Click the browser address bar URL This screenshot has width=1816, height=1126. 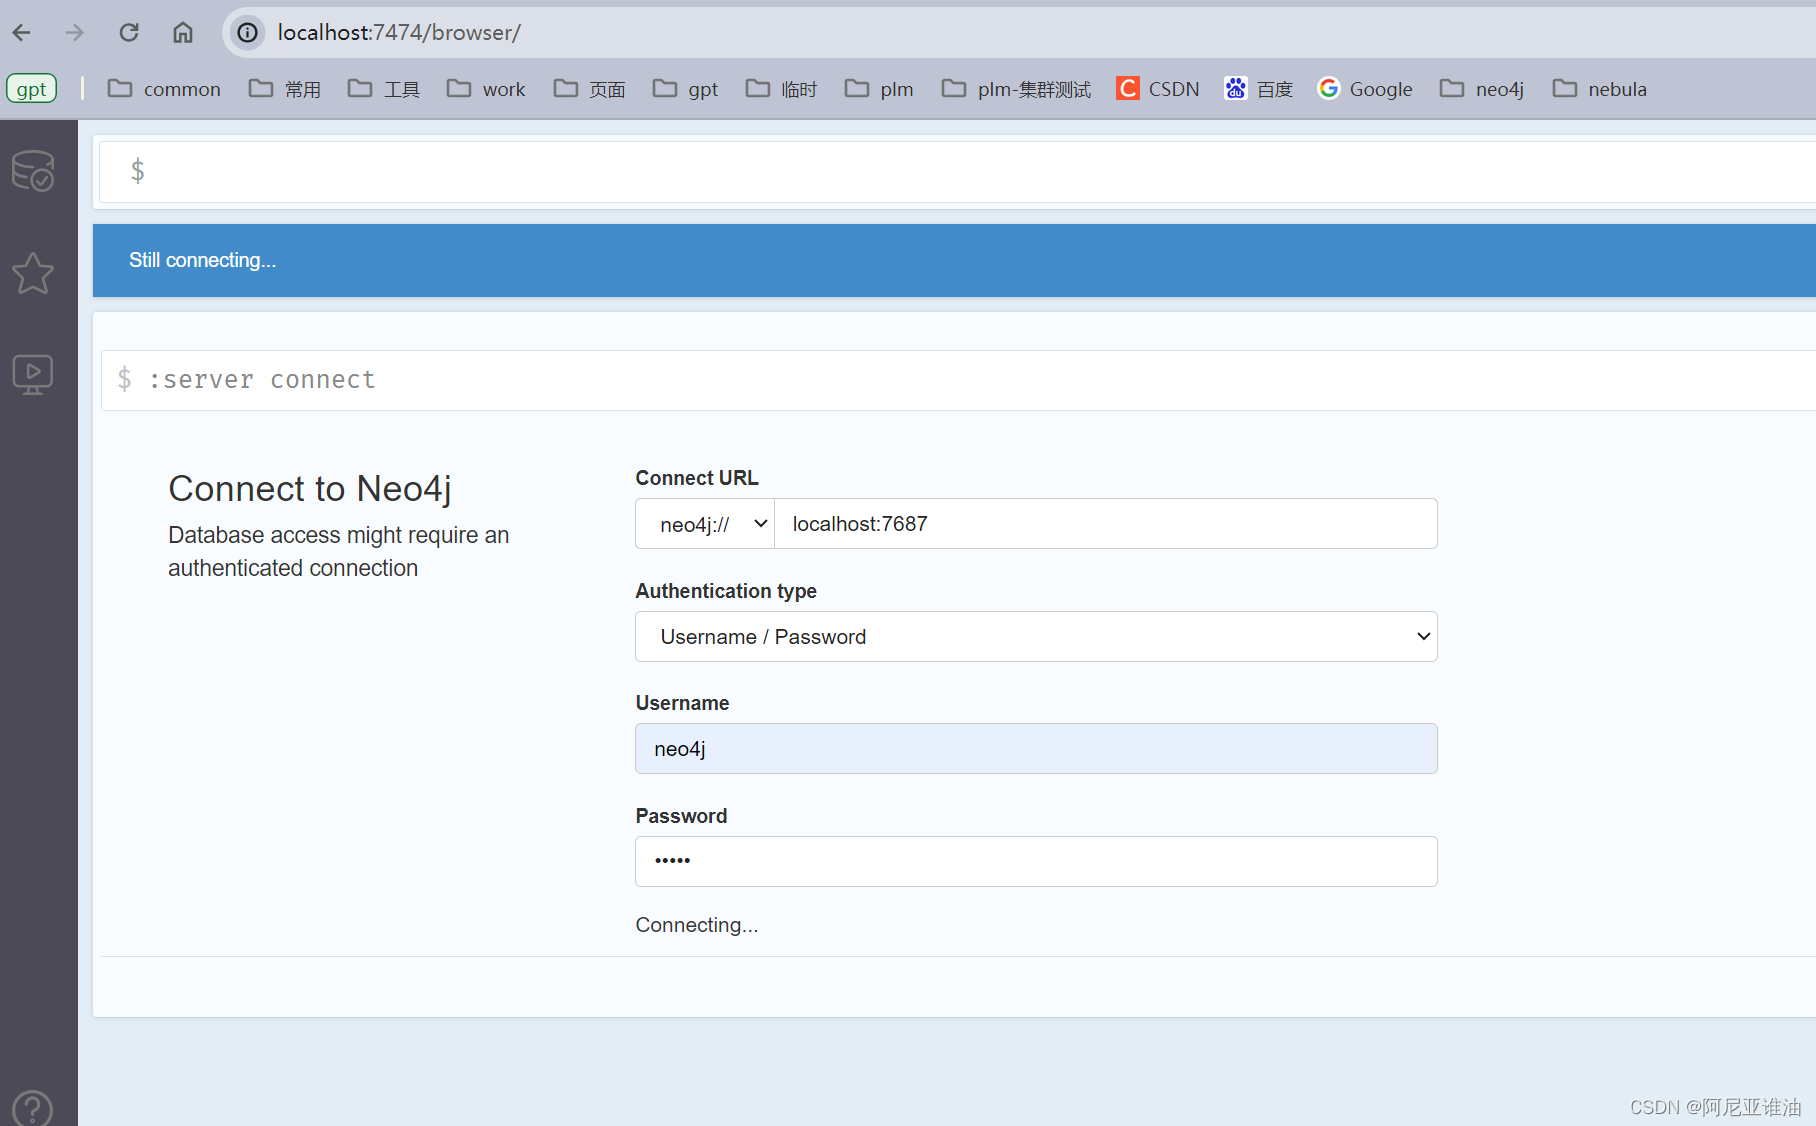pyautogui.click(x=399, y=33)
